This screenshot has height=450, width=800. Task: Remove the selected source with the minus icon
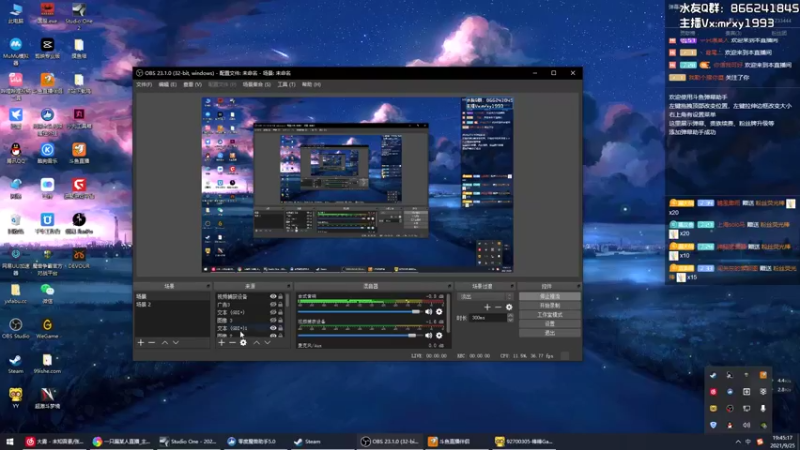[232, 343]
